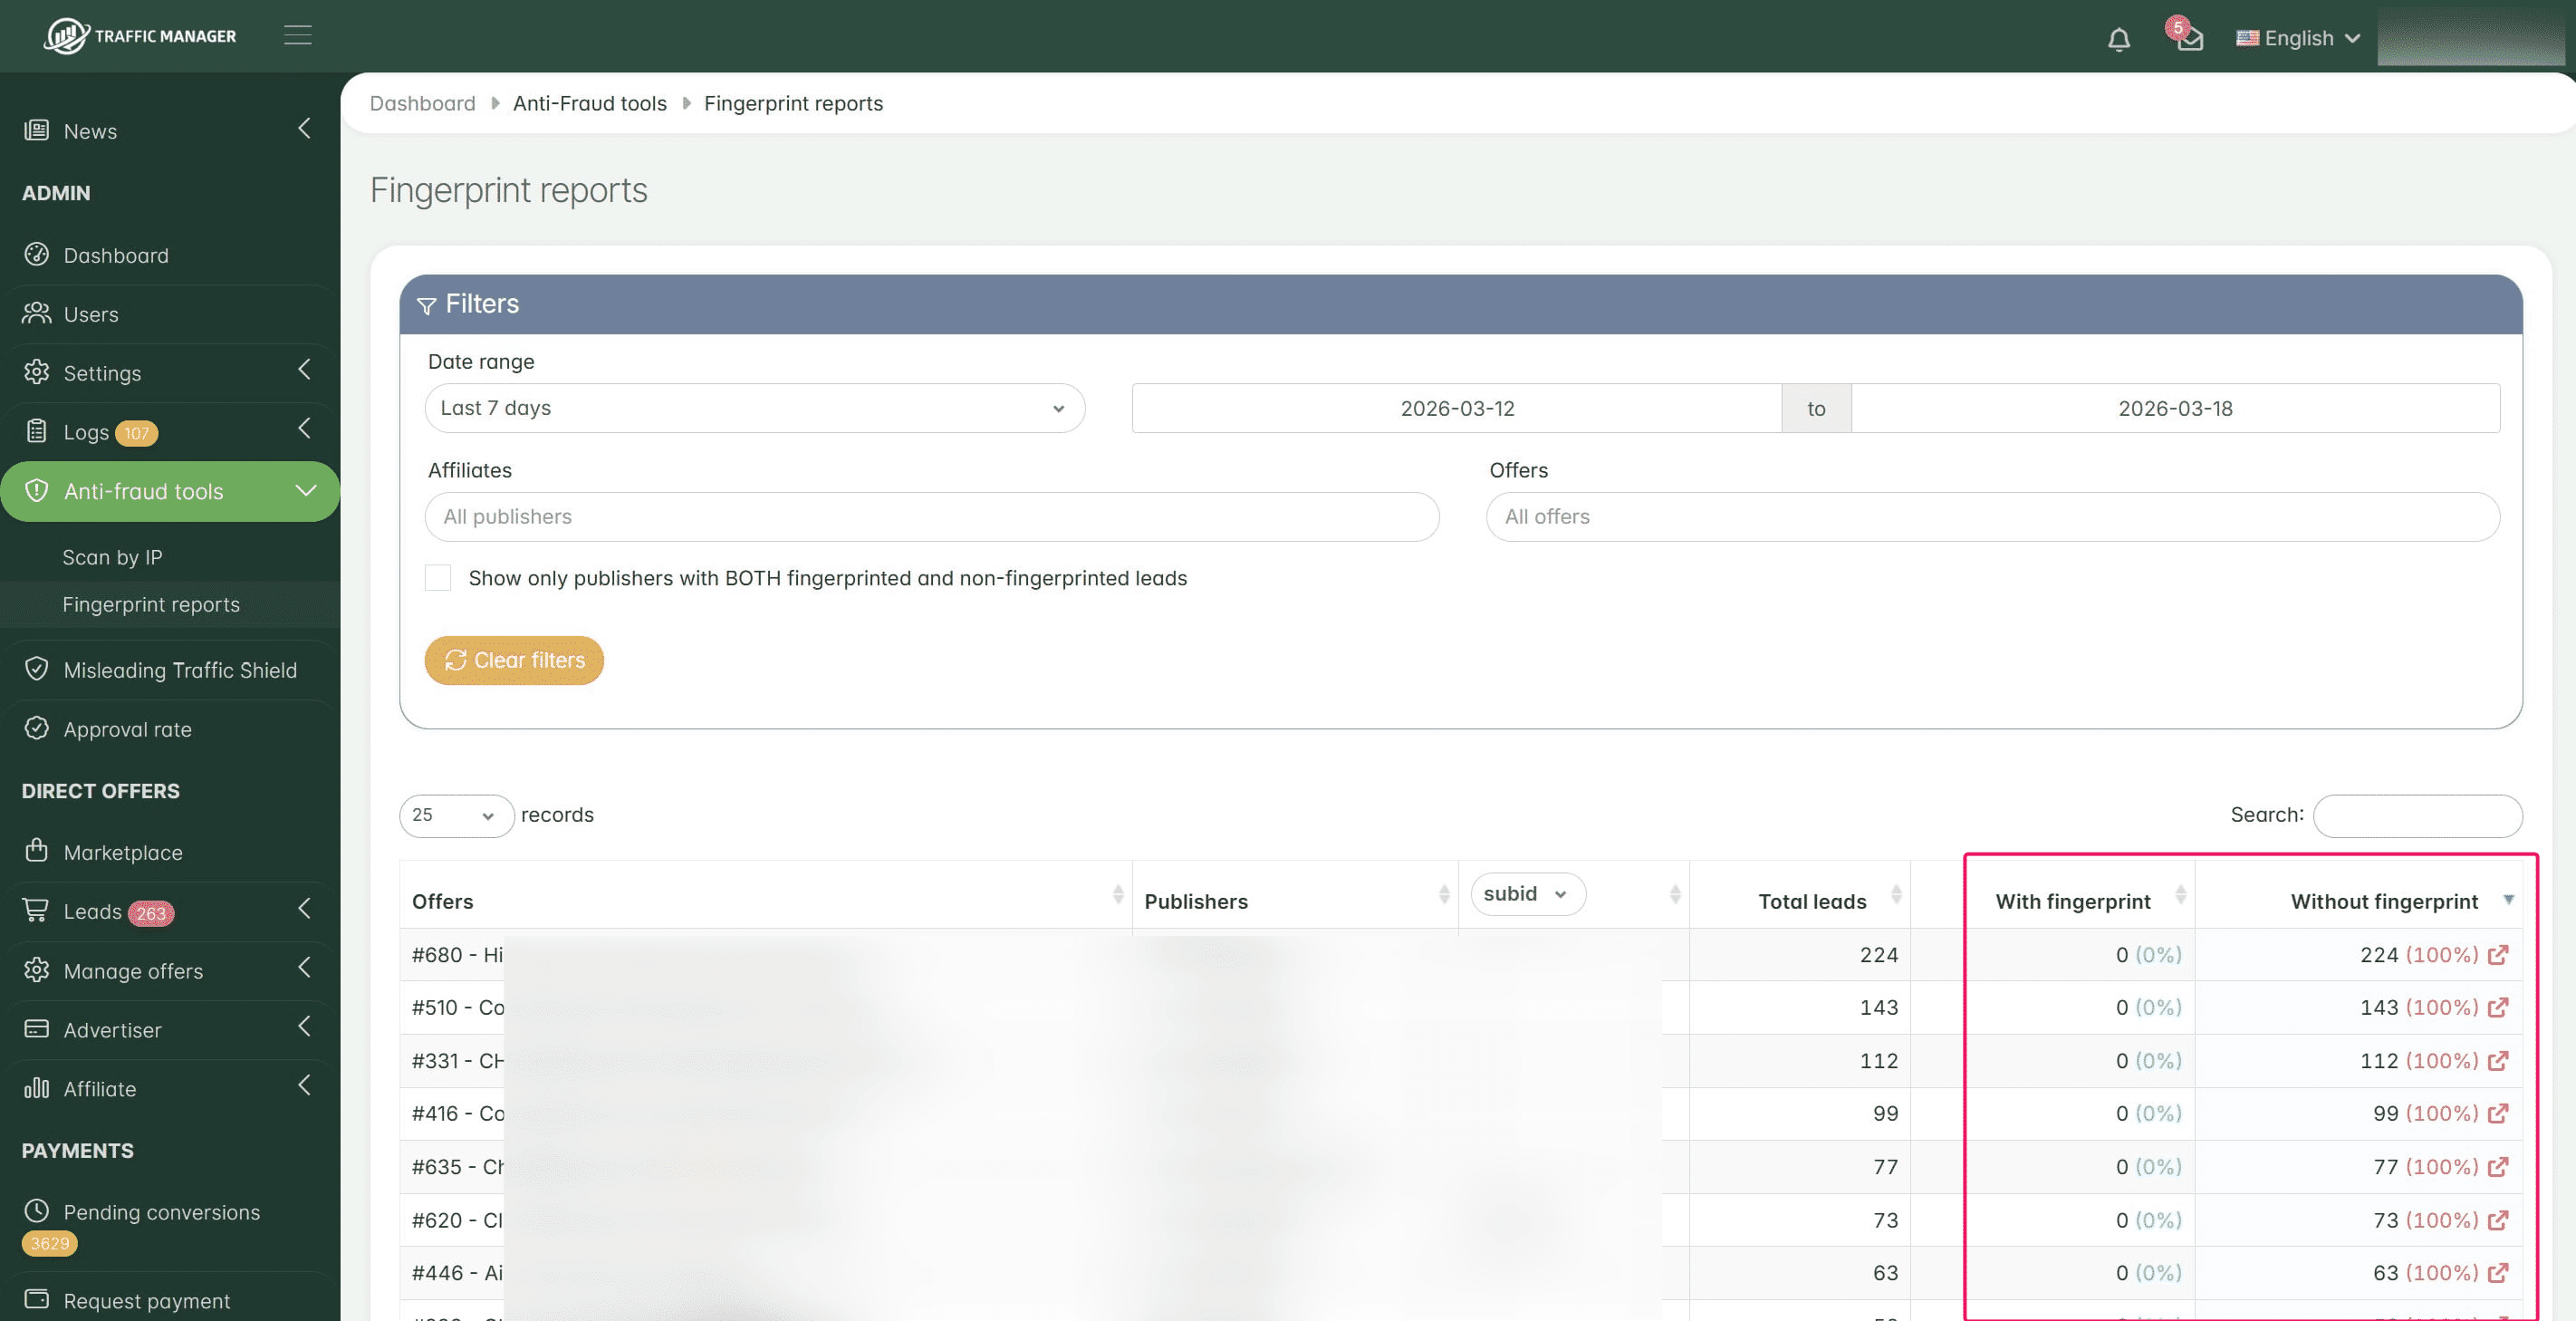Viewport: 2576px width, 1321px height.
Task: Click the Traffic Manager logo
Action: coord(140,36)
